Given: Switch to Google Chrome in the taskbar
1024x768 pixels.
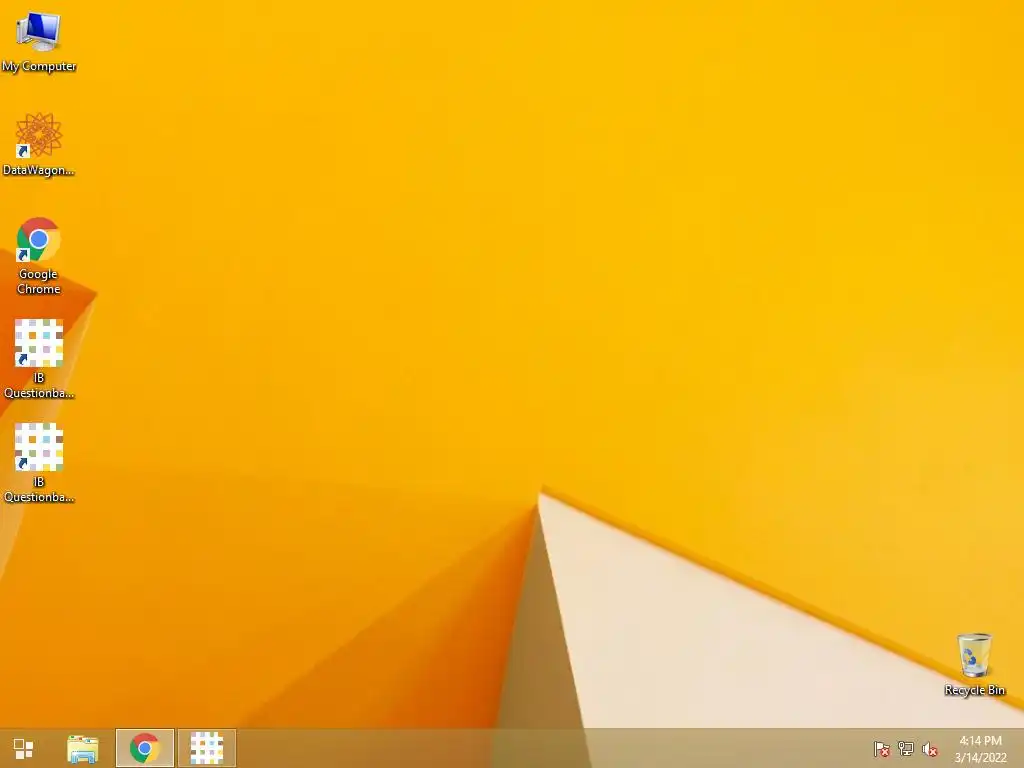Looking at the screenshot, I should tap(145, 748).
